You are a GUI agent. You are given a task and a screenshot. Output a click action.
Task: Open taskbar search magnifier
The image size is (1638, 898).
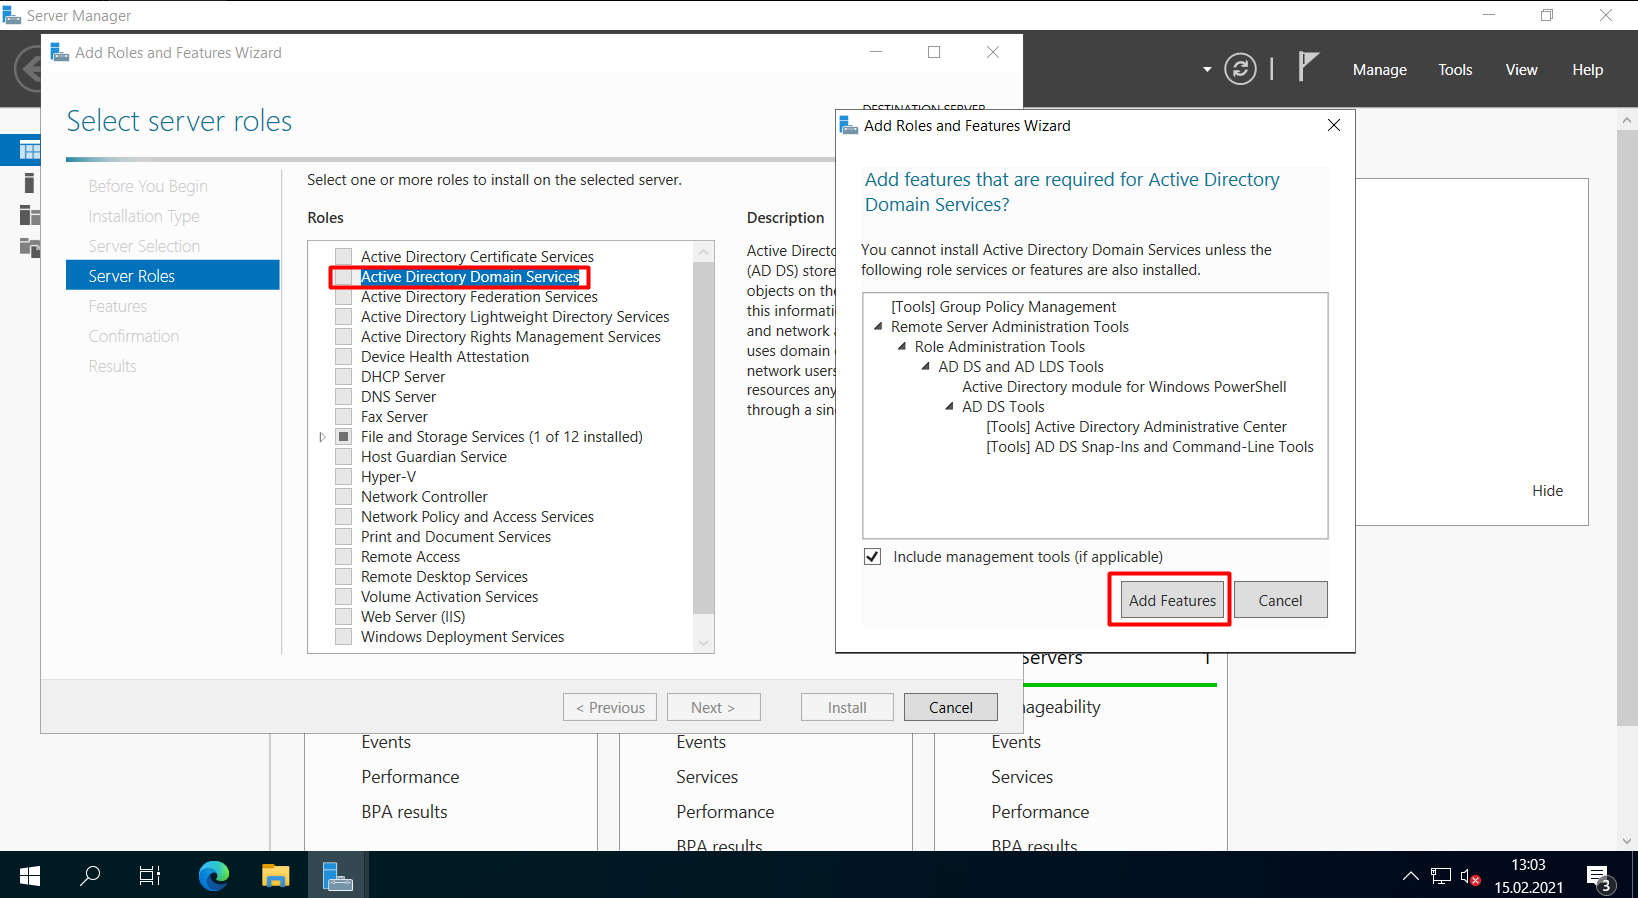click(x=90, y=876)
